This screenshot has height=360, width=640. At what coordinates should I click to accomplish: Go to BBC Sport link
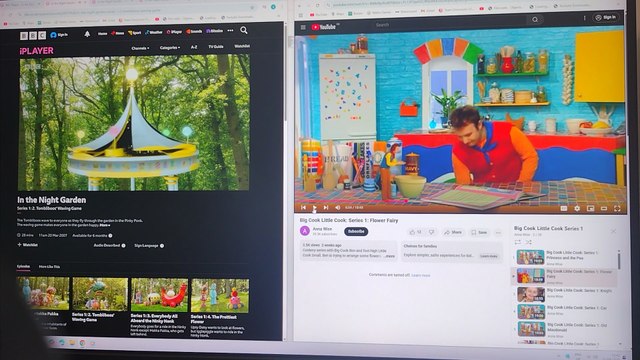coord(135,33)
